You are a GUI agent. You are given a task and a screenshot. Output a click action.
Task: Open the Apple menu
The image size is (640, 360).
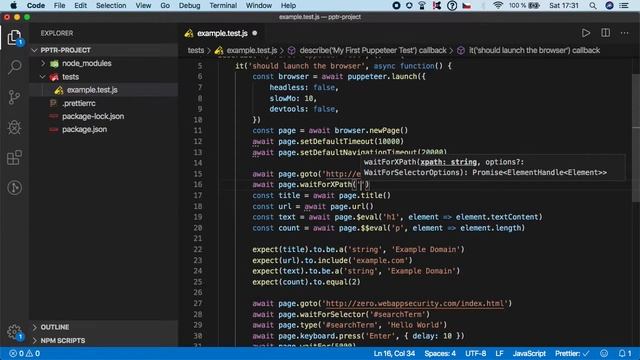13,5
